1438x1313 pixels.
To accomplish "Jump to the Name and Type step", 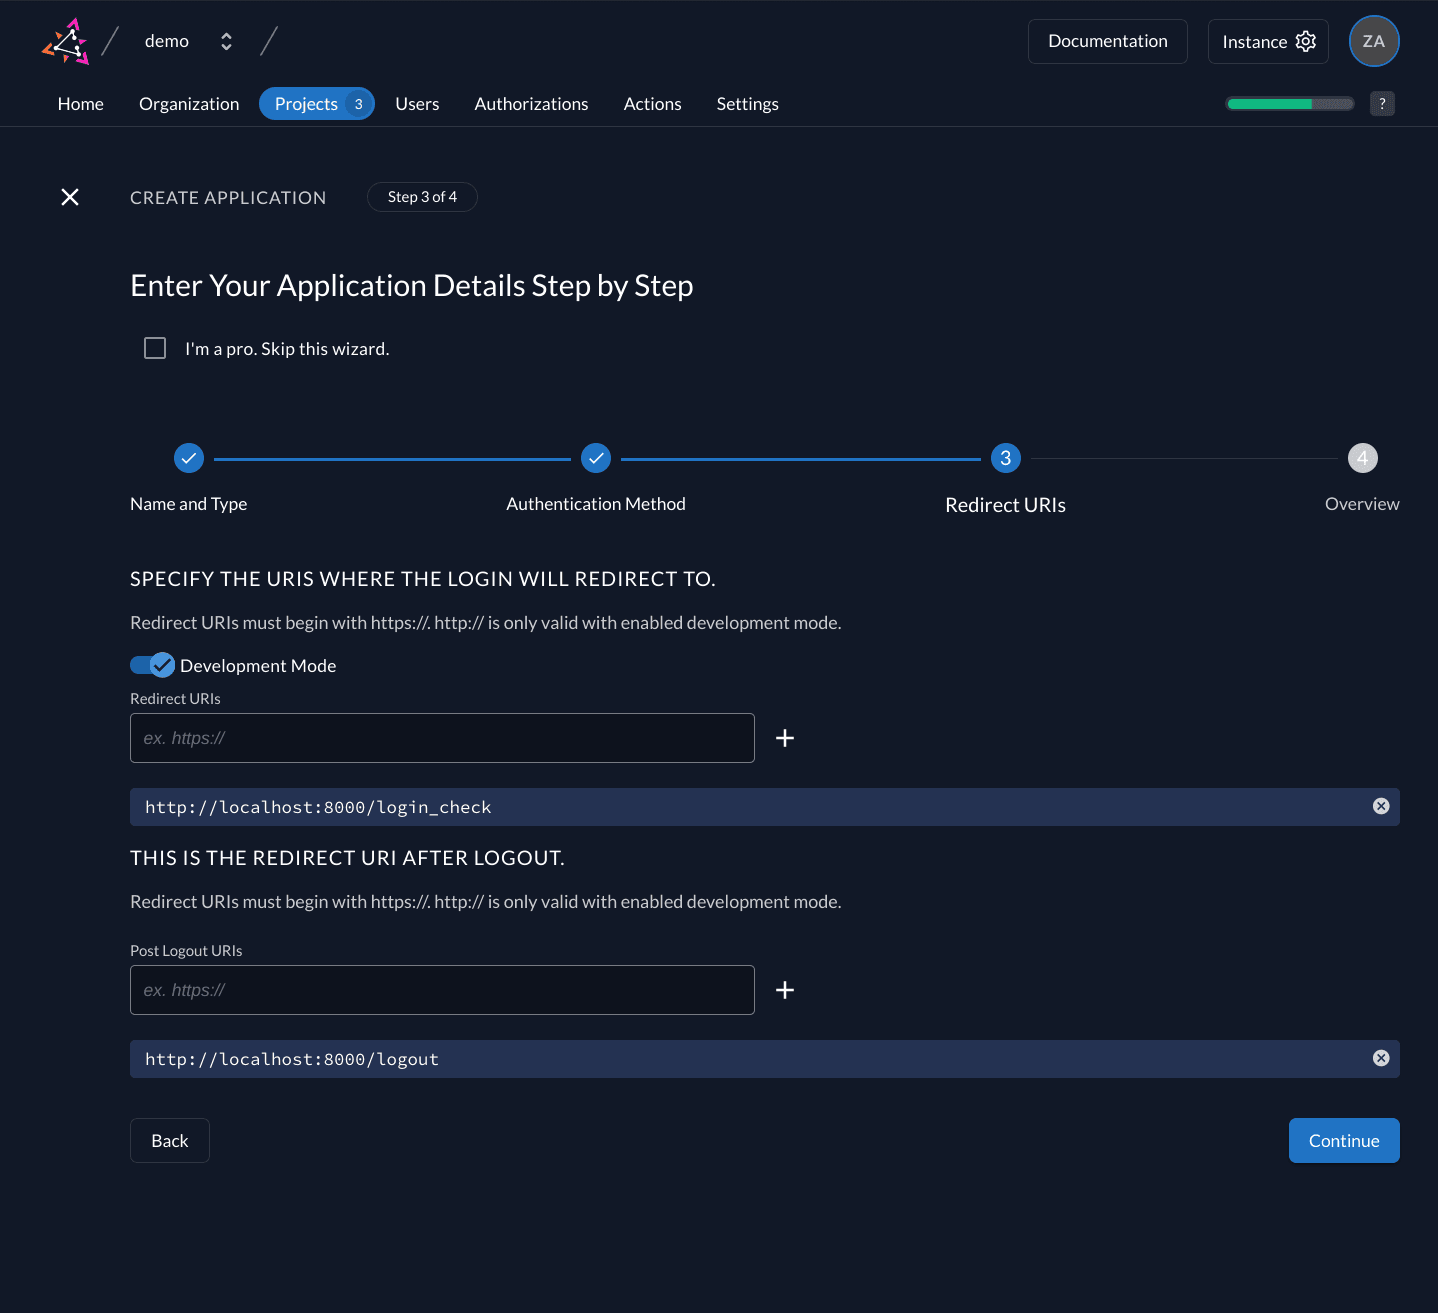I will click(x=189, y=458).
